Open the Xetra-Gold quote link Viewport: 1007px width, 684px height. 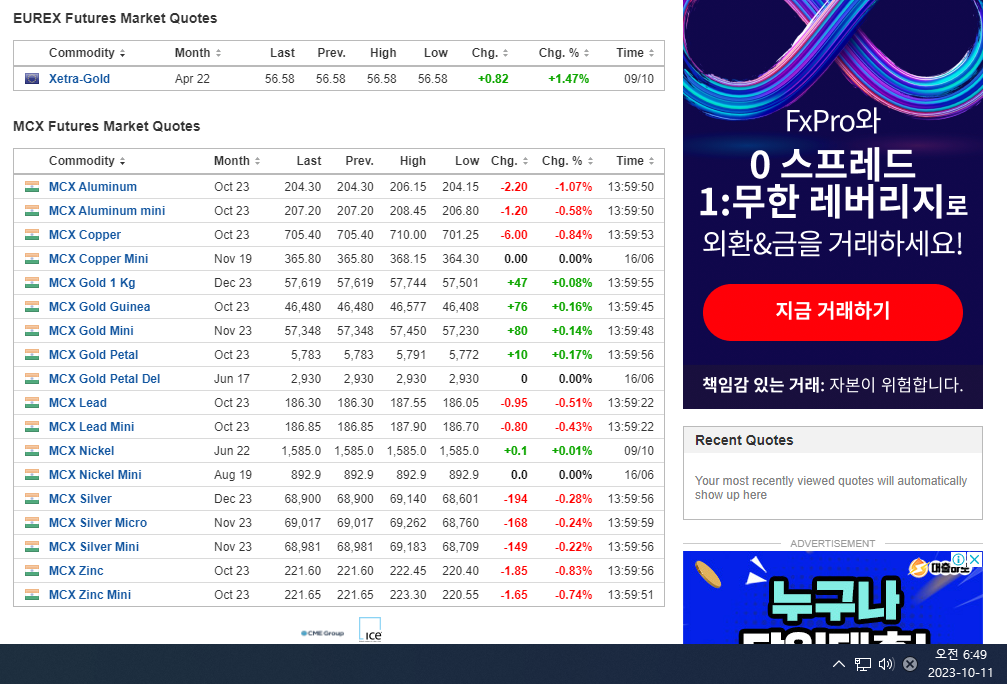pyautogui.click(x=79, y=78)
